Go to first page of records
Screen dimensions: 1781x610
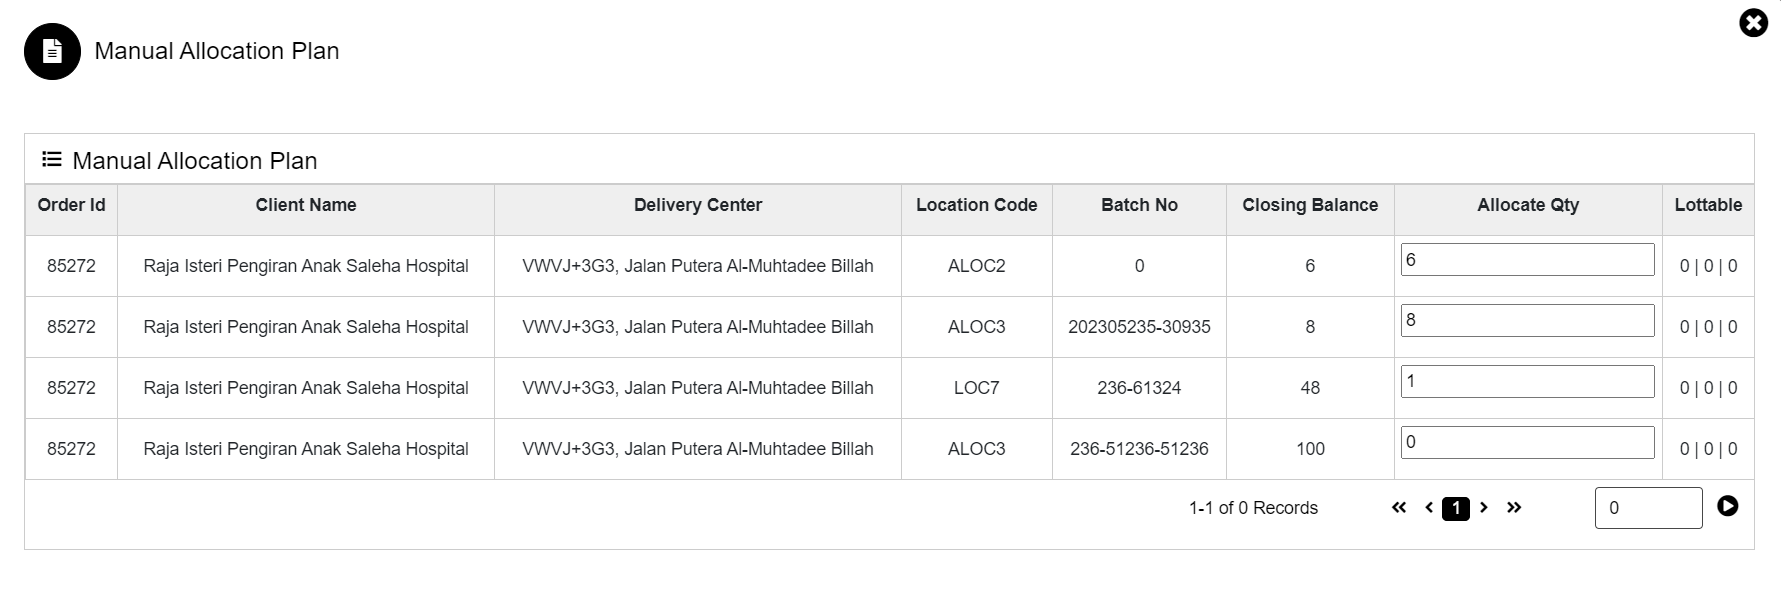click(x=1399, y=508)
